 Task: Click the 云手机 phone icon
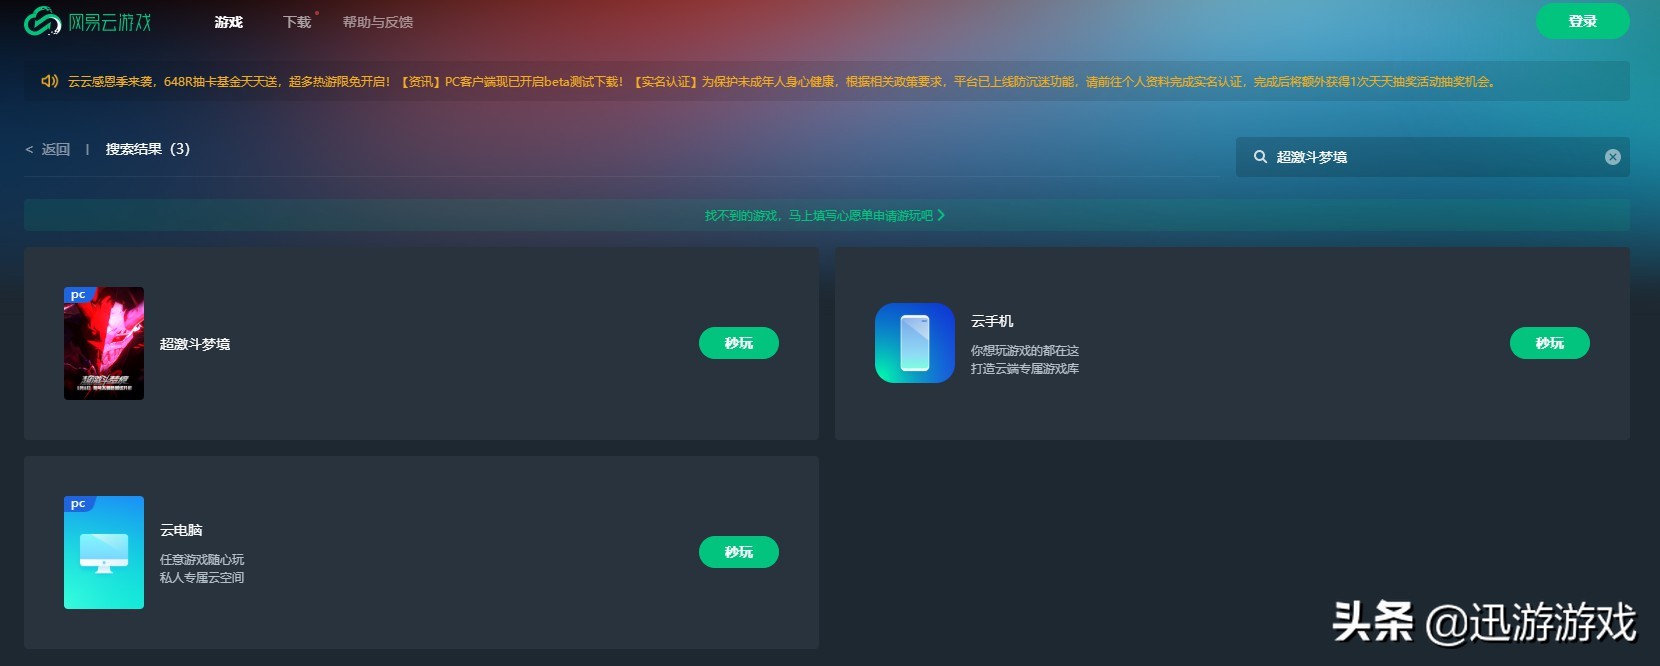tap(915, 343)
